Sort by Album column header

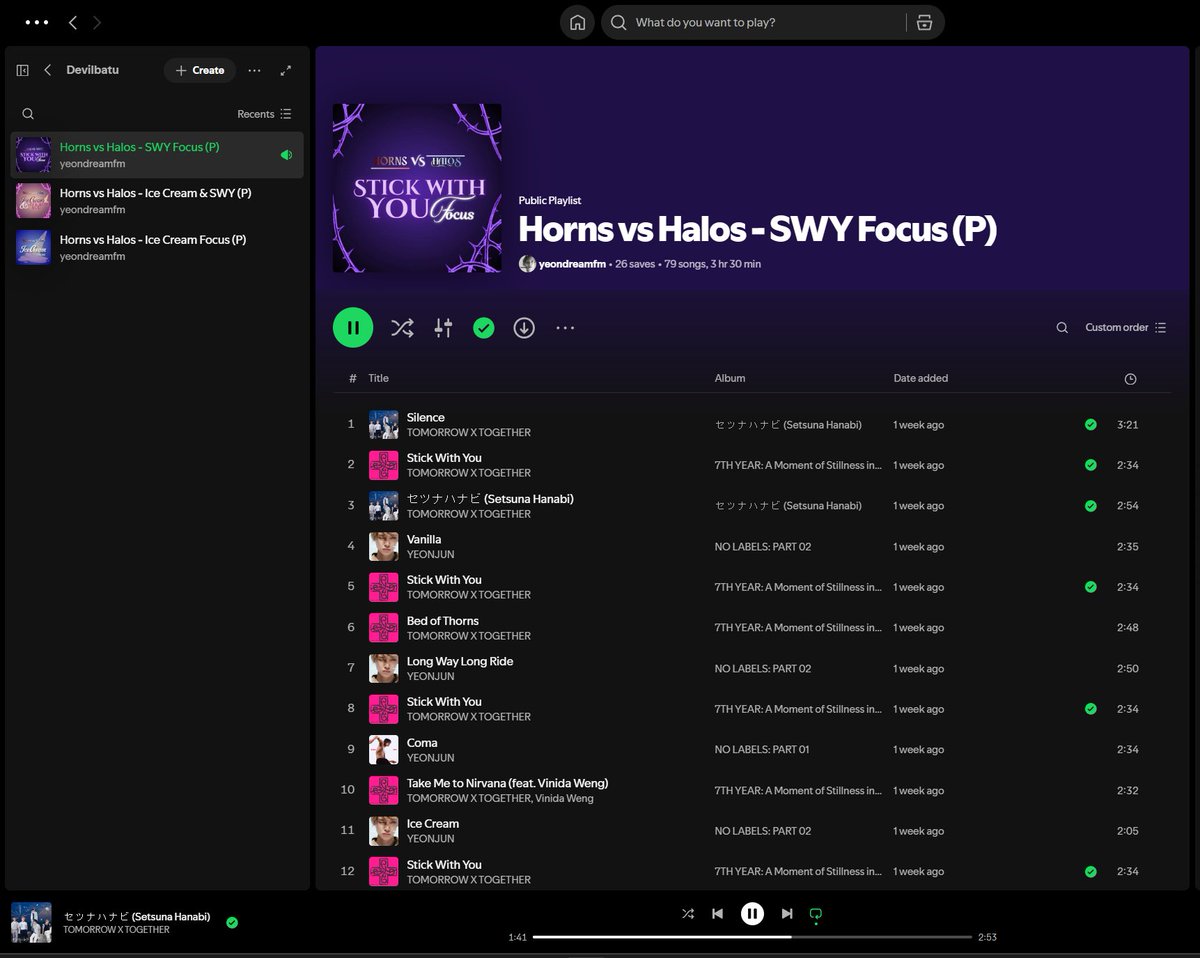[730, 378]
